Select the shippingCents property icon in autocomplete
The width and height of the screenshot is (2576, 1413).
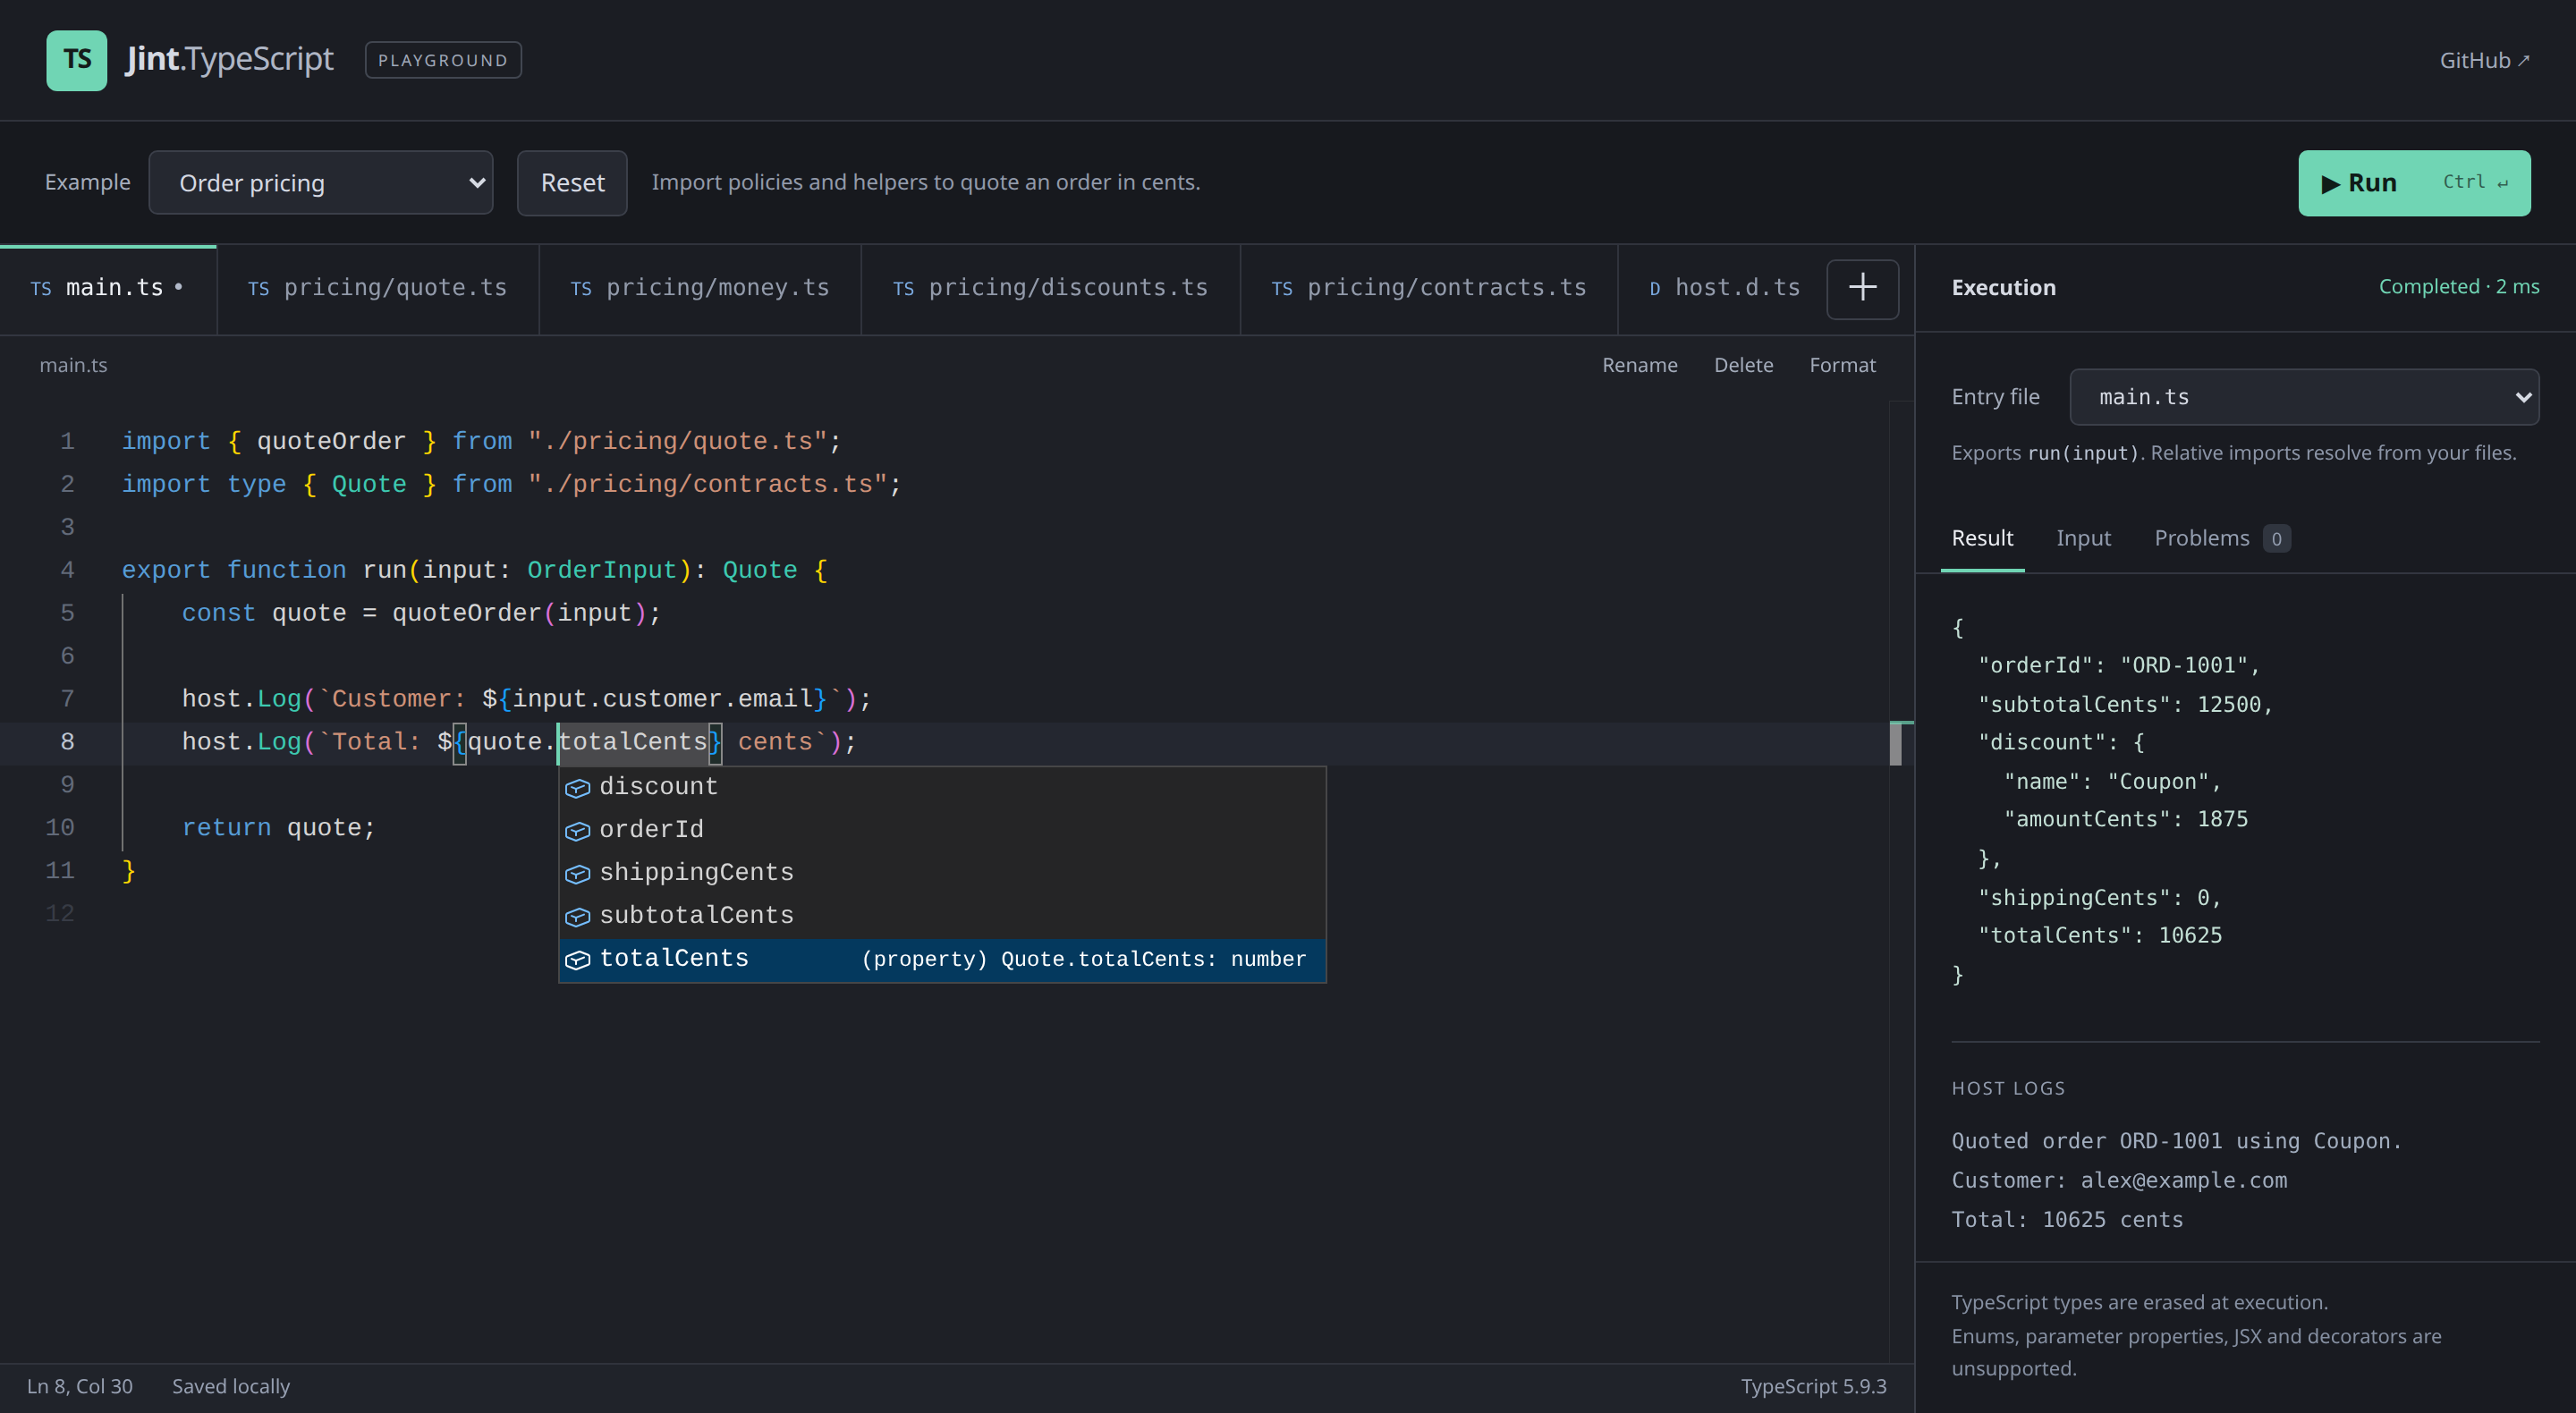point(577,874)
